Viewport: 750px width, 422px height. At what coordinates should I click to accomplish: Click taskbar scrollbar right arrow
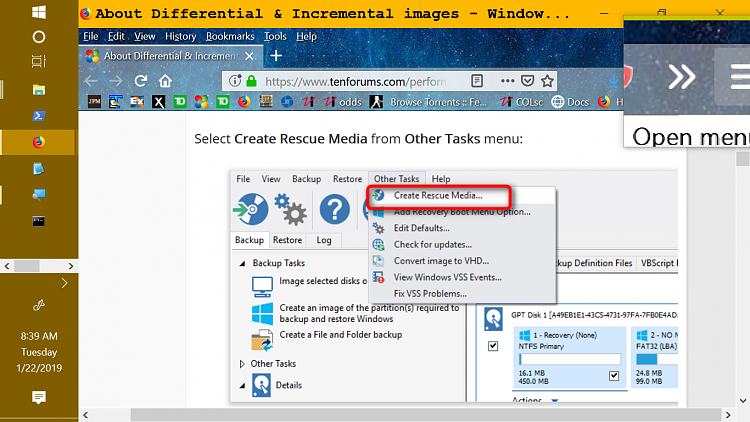click(71, 266)
